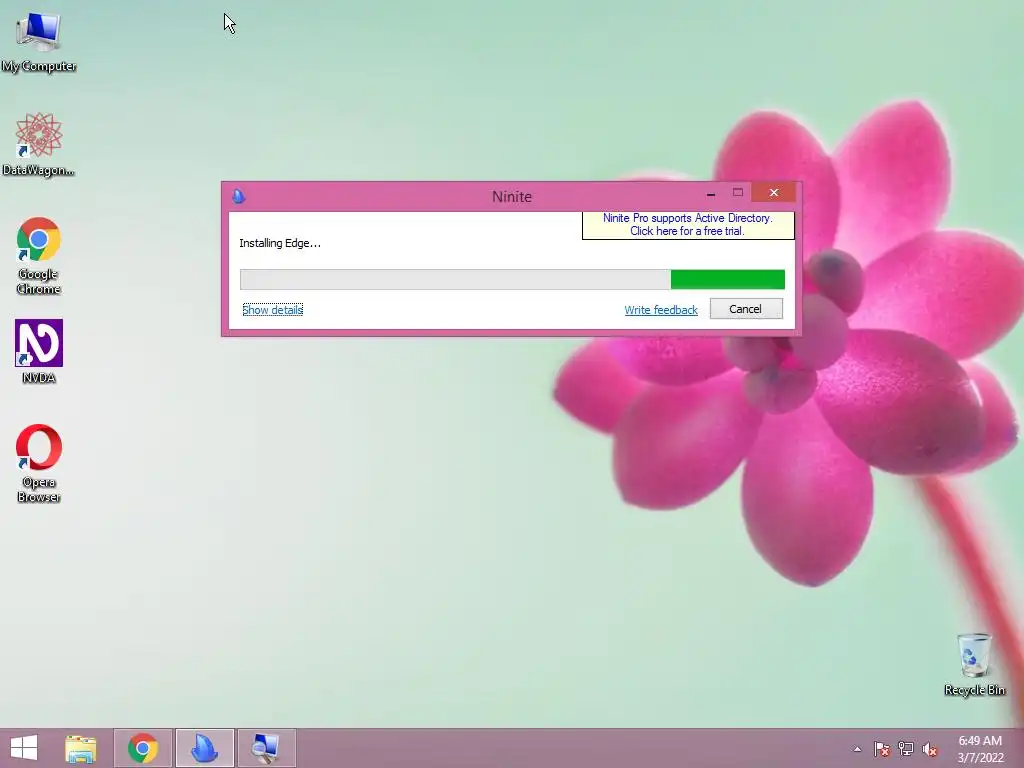Image resolution: width=1024 pixels, height=768 pixels.
Task: Open the computer magnifier taskbar app
Action: [266, 748]
